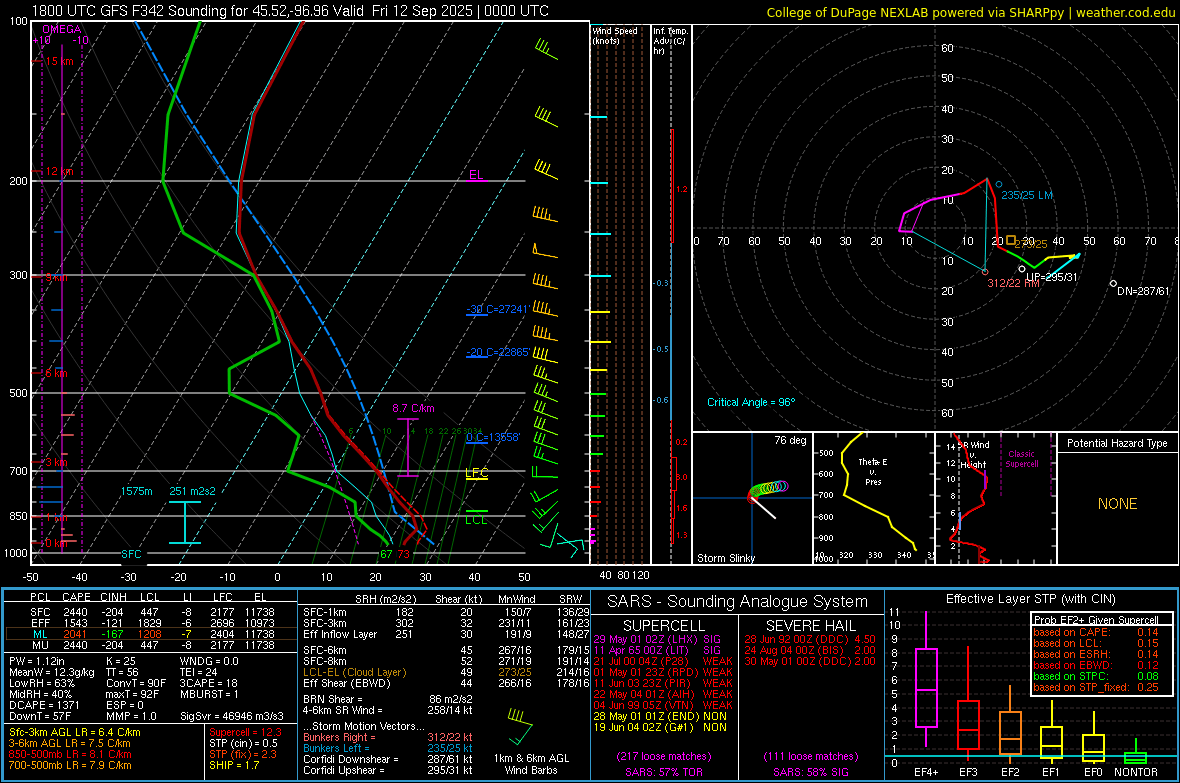Screen dimensions: 1180x783
Task: Click the Inf. Temp. Adv. panel header
Action: click(x=670, y=41)
